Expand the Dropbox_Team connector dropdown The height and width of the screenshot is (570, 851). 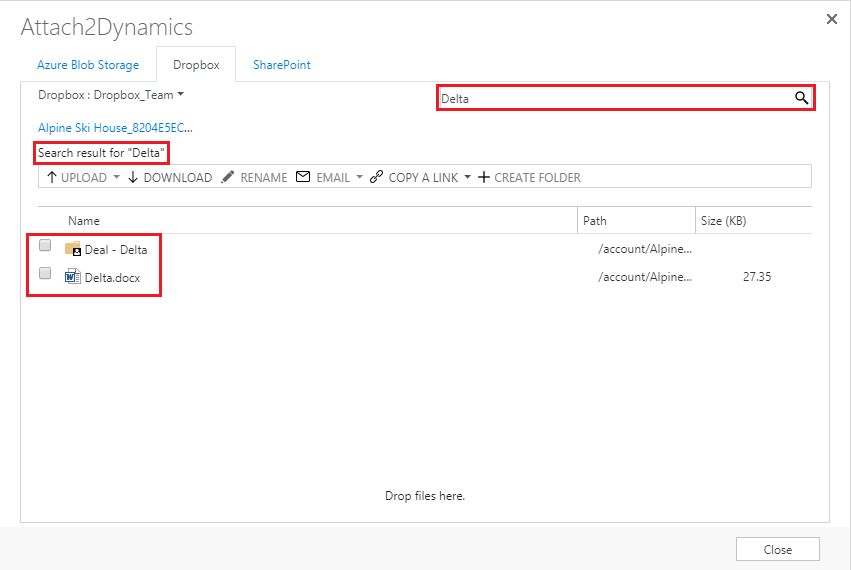180,94
